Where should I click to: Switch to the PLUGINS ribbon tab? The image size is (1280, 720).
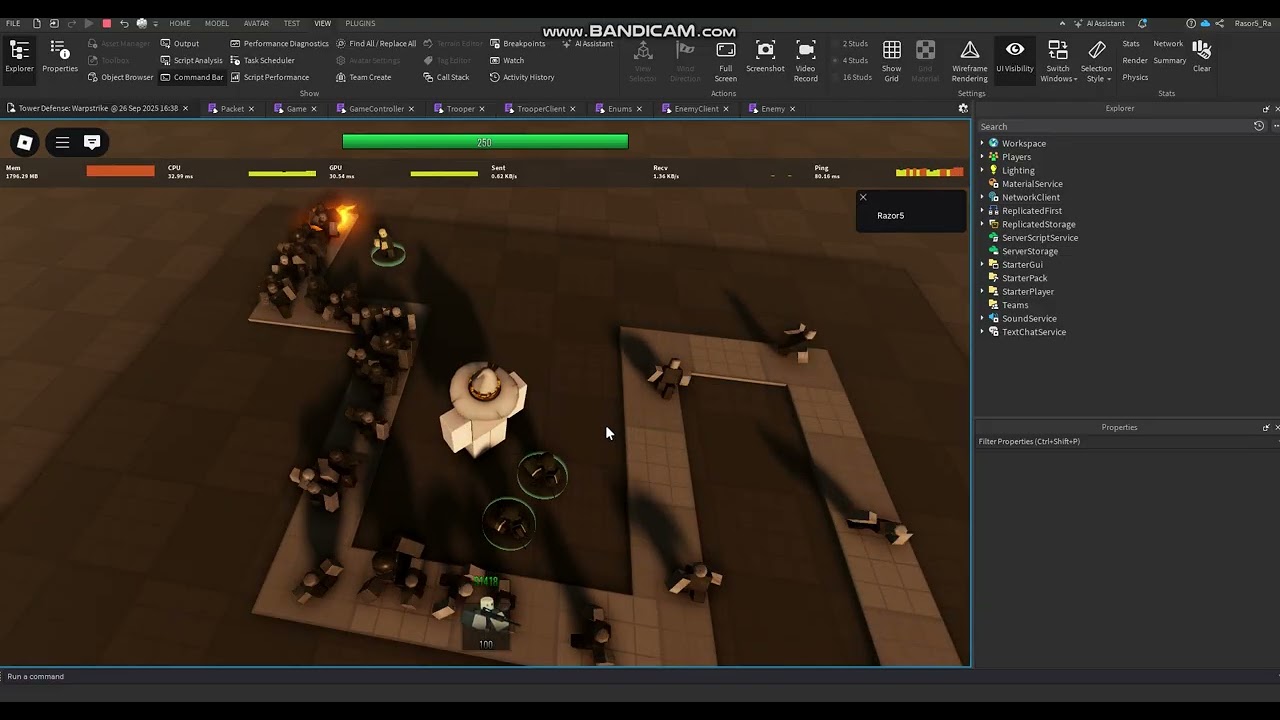(360, 23)
